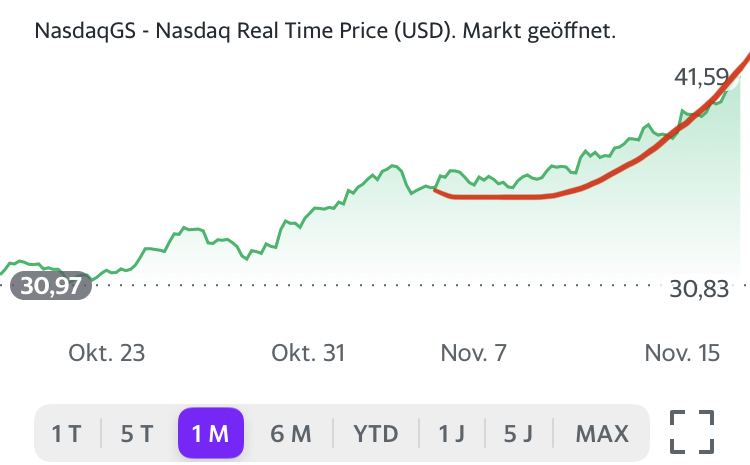Choose the MAX time range

(x=602, y=434)
